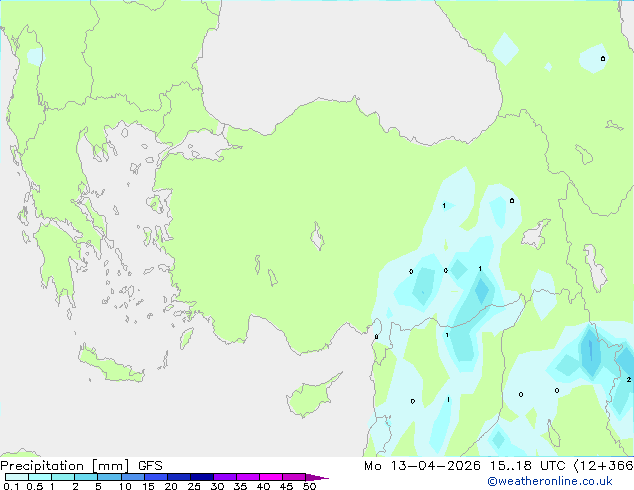Click the 25–30 mm dark navy swatch

tap(202, 477)
